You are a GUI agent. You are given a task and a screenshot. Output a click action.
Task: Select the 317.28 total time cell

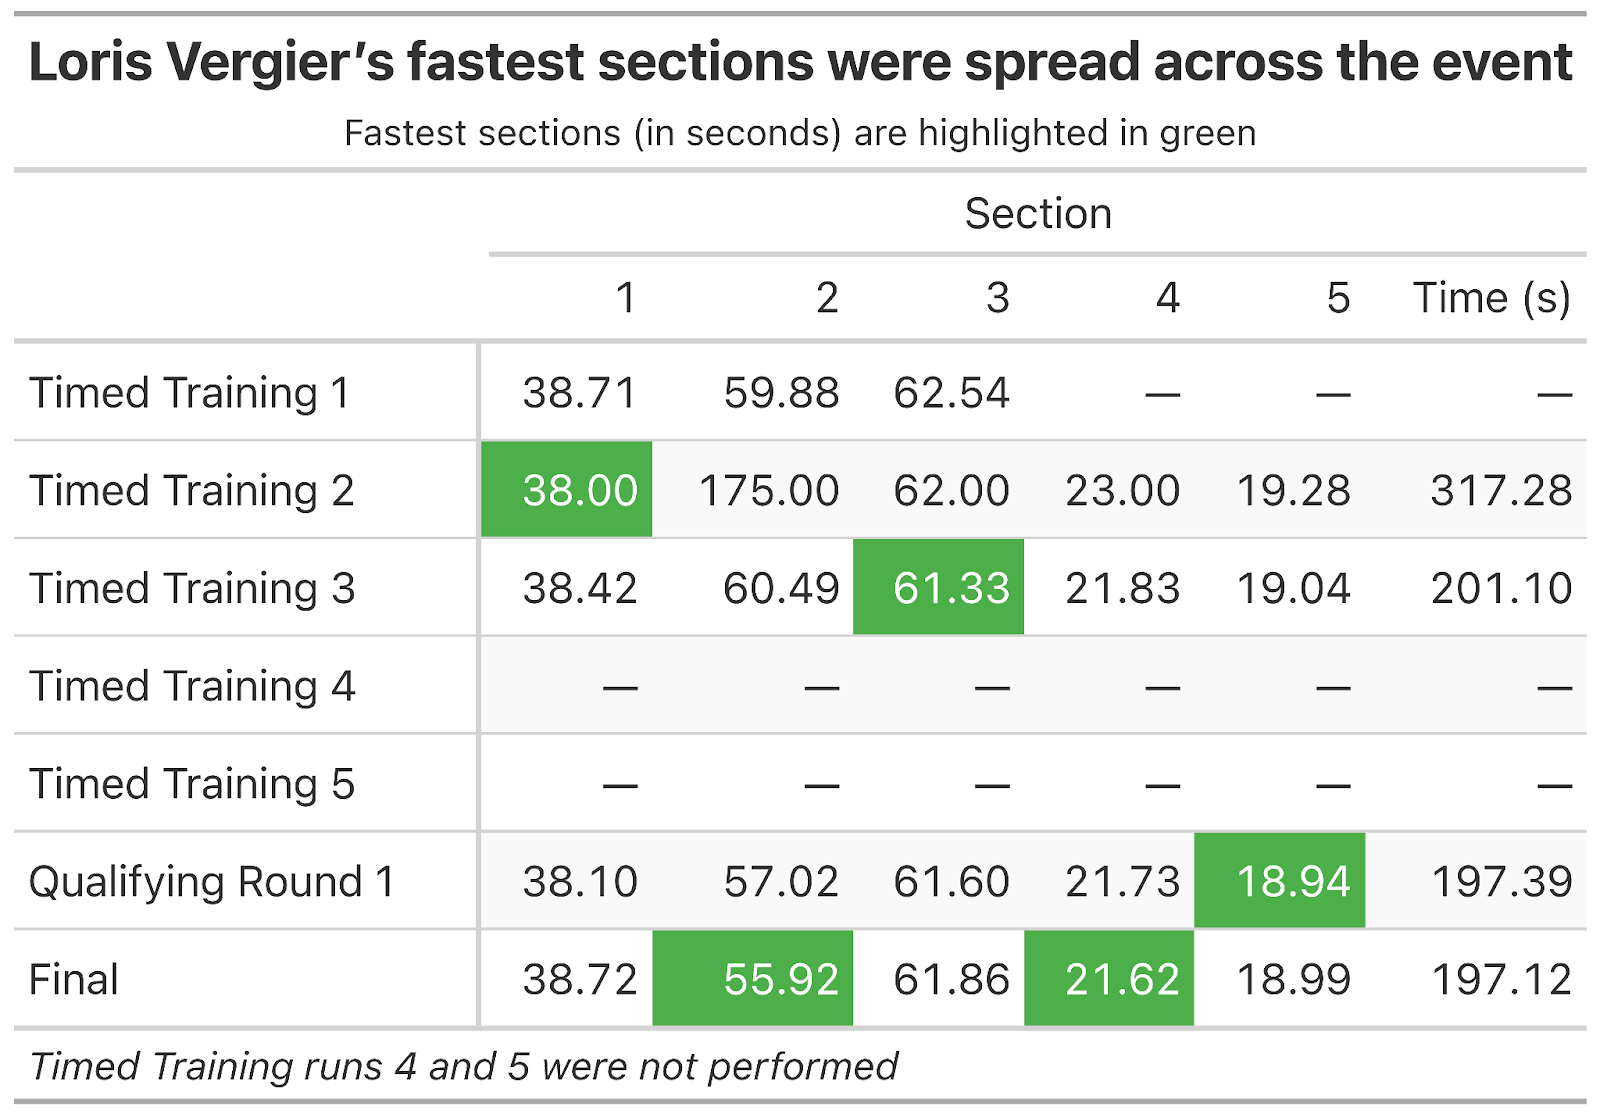coord(1501,491)
